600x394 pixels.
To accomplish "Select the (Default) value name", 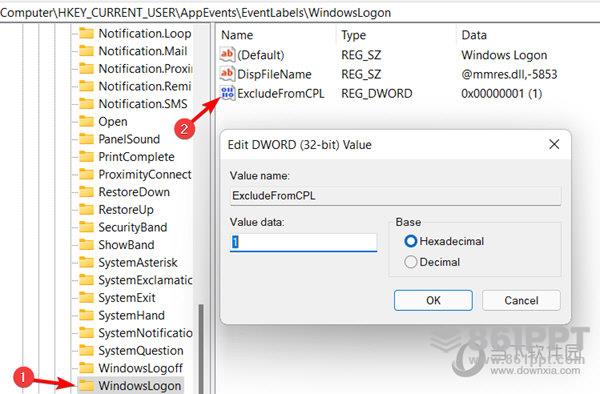I will [261, 55].
